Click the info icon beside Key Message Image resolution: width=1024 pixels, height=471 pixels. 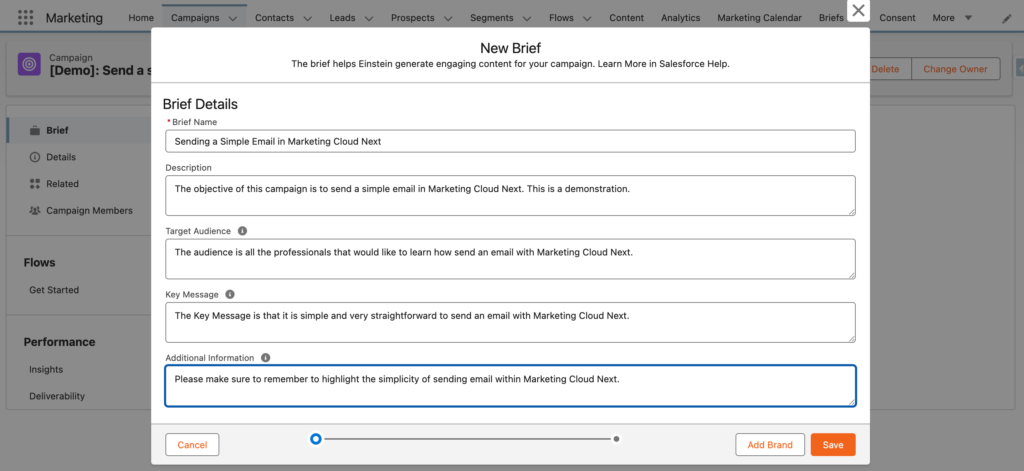click(x=230, y=295)
